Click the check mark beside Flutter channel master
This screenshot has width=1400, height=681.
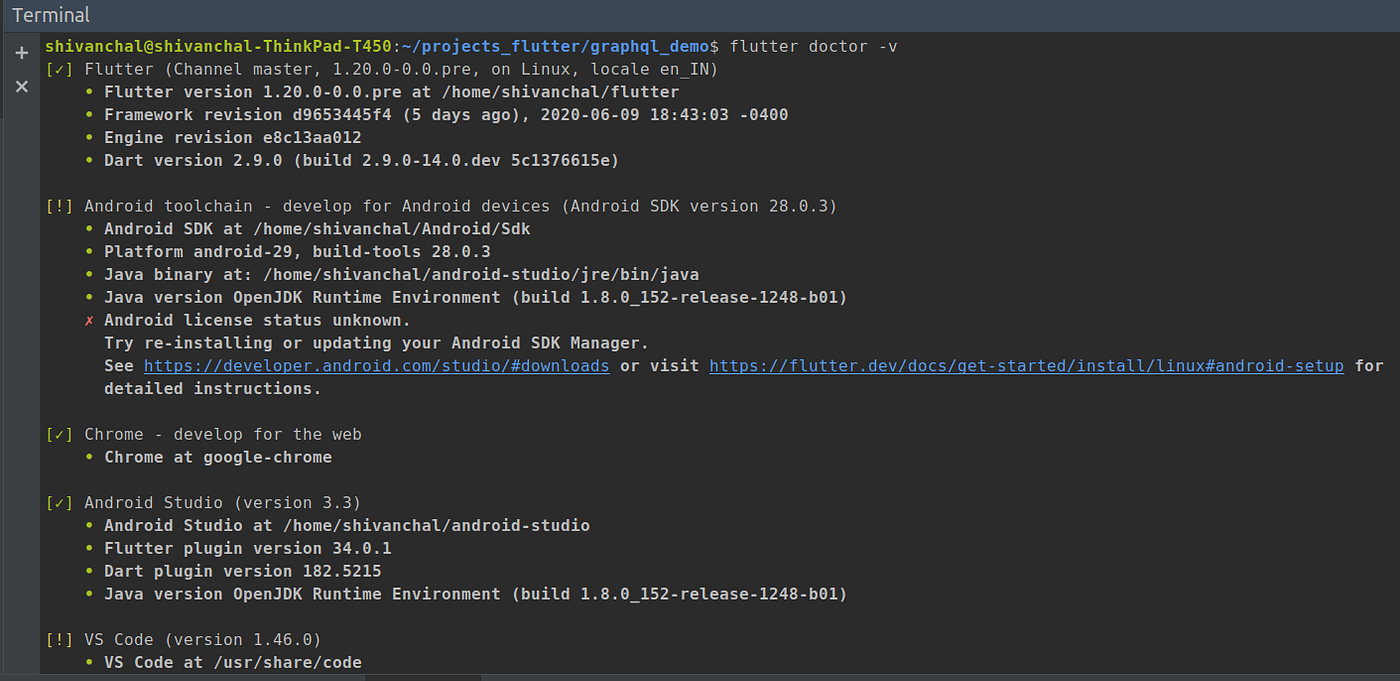pyautogui.click(x=59, y=69)
